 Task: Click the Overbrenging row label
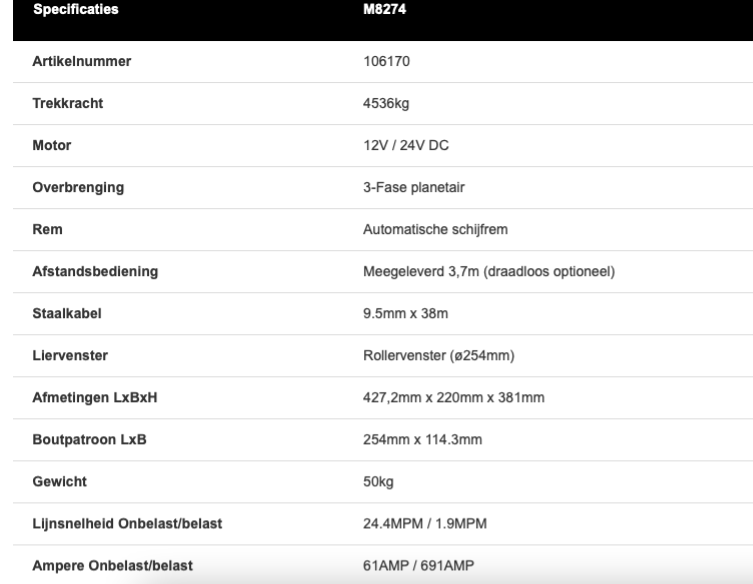tap(75, 187)
